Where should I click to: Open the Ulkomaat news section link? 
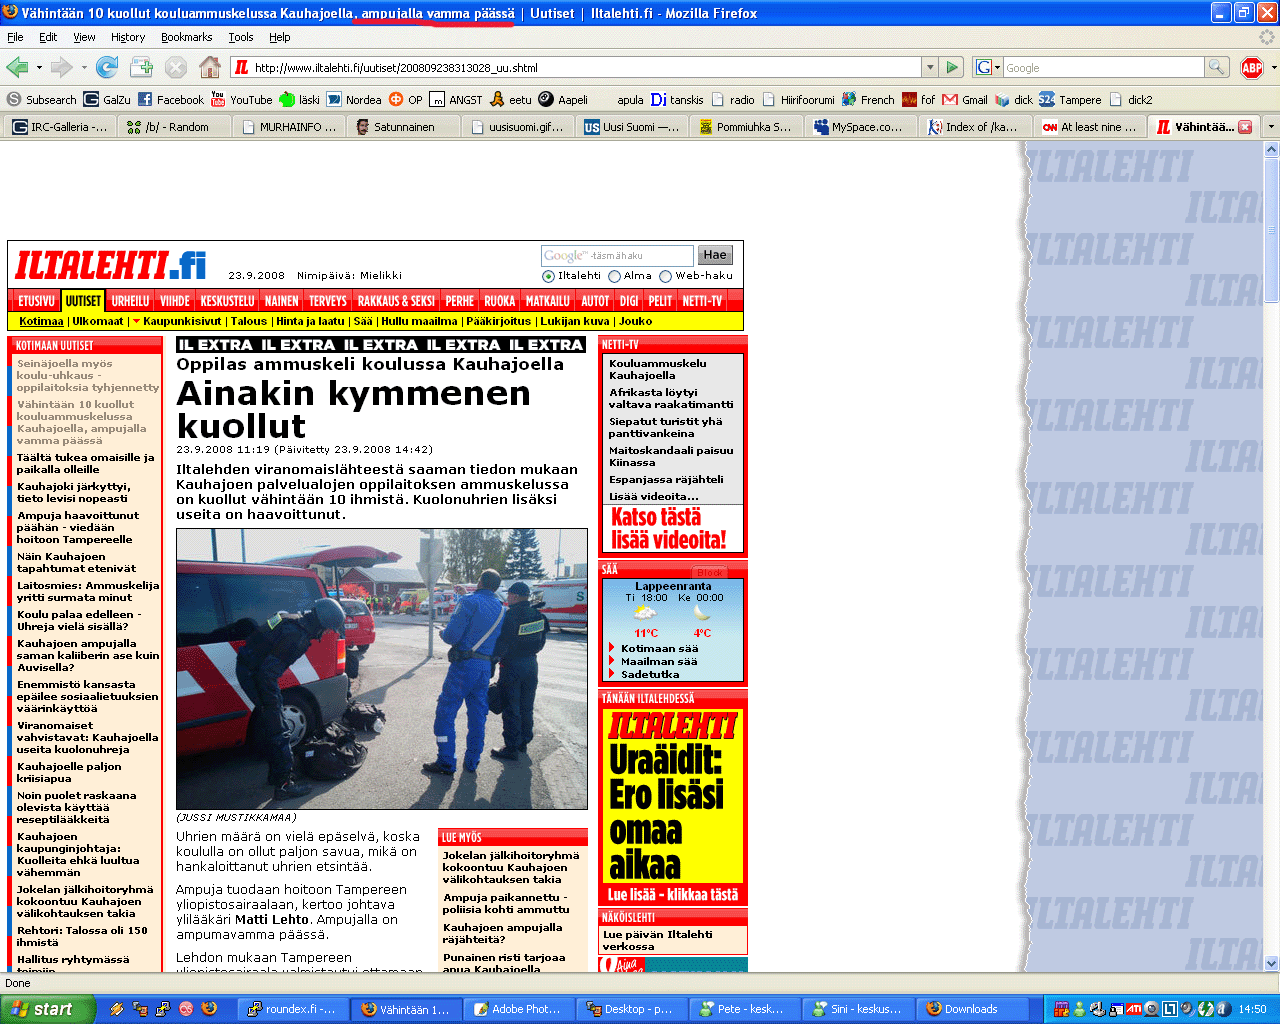(x=98, y=321)
